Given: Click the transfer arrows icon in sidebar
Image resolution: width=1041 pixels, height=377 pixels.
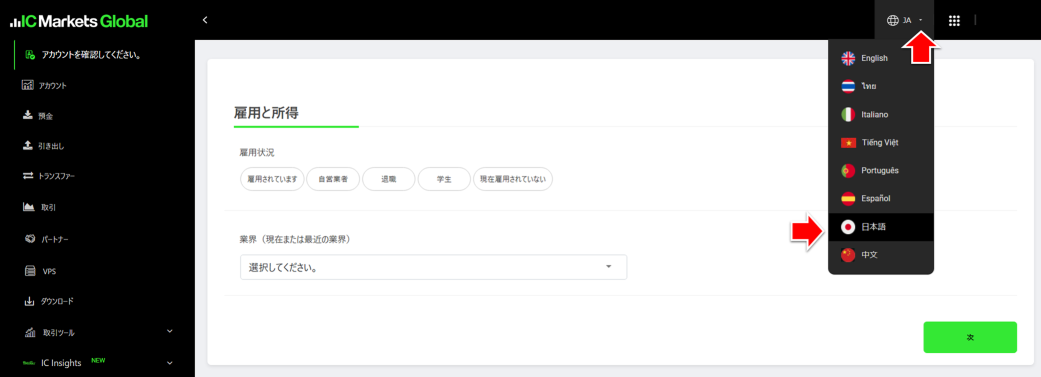Looking at the screenshot, I should click(x=28, y=176).
